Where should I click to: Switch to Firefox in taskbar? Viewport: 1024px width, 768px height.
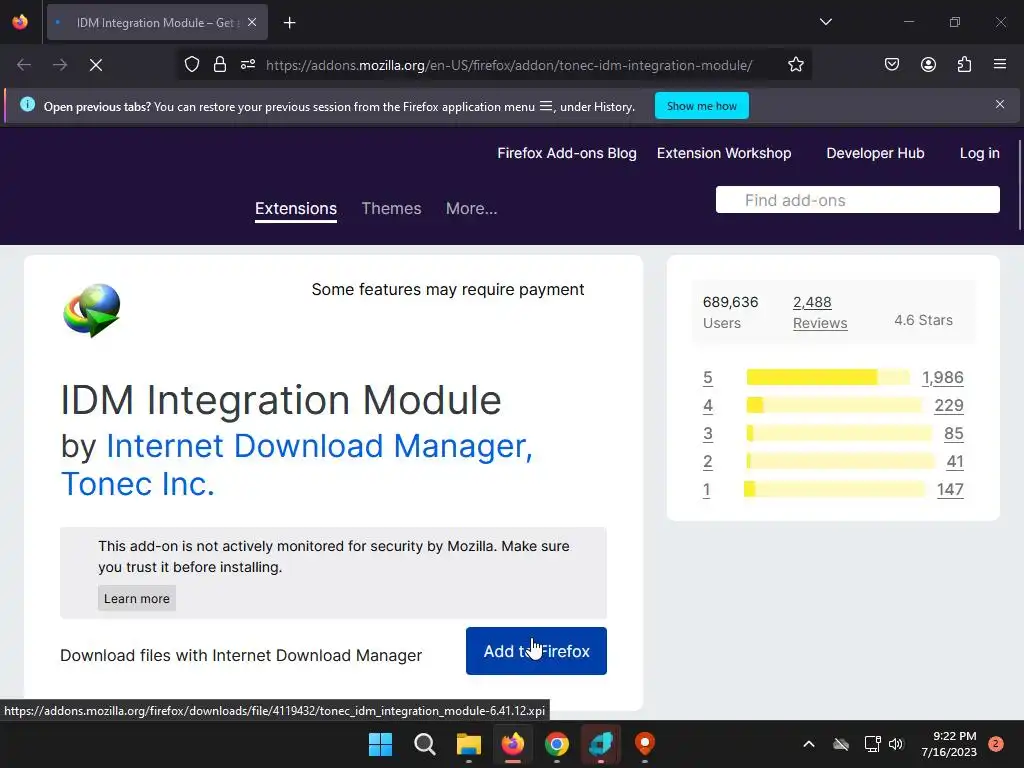pyautogui.click(x=513, y=744)
